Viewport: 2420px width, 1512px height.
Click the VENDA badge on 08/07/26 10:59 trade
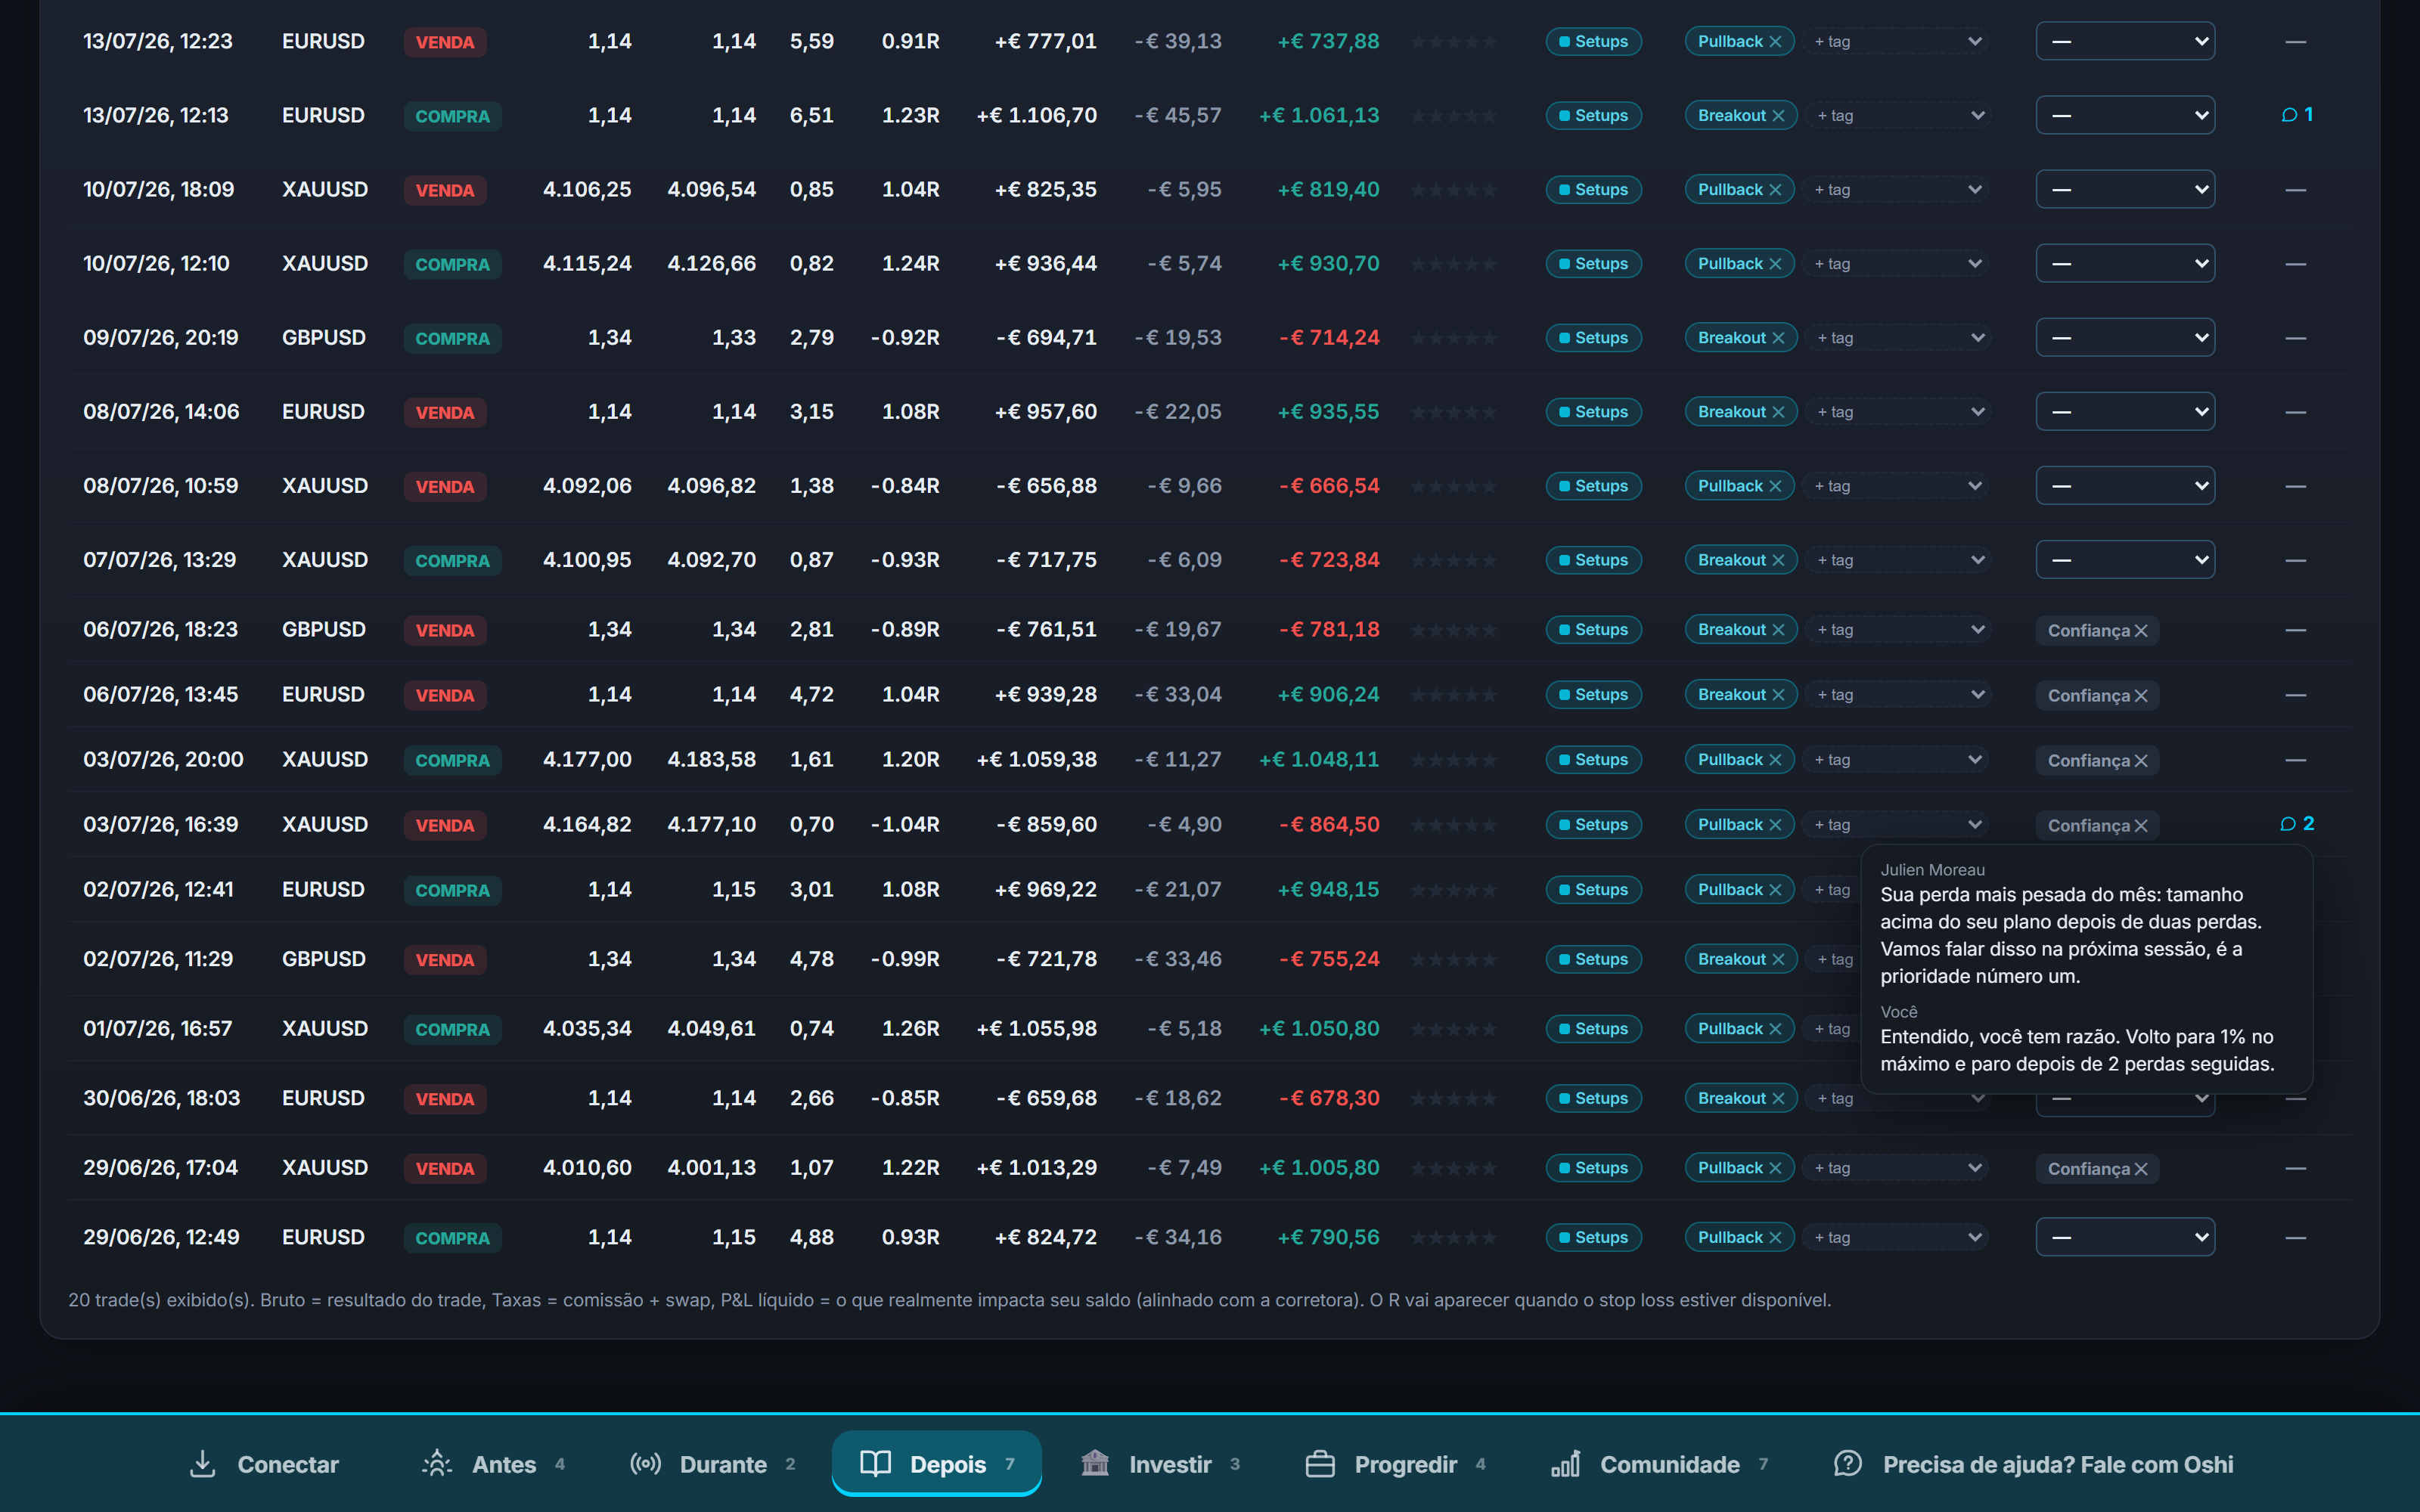tap(445, 487)
